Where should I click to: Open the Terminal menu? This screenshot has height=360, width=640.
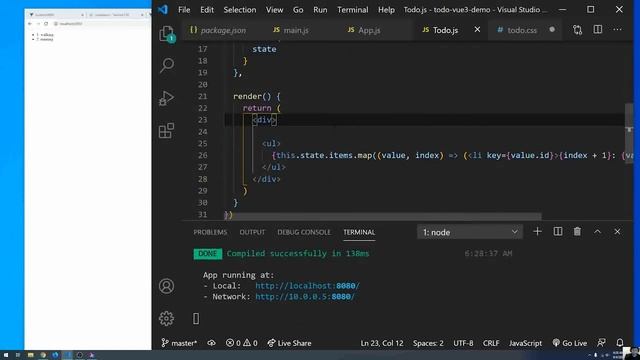point(353,10)
